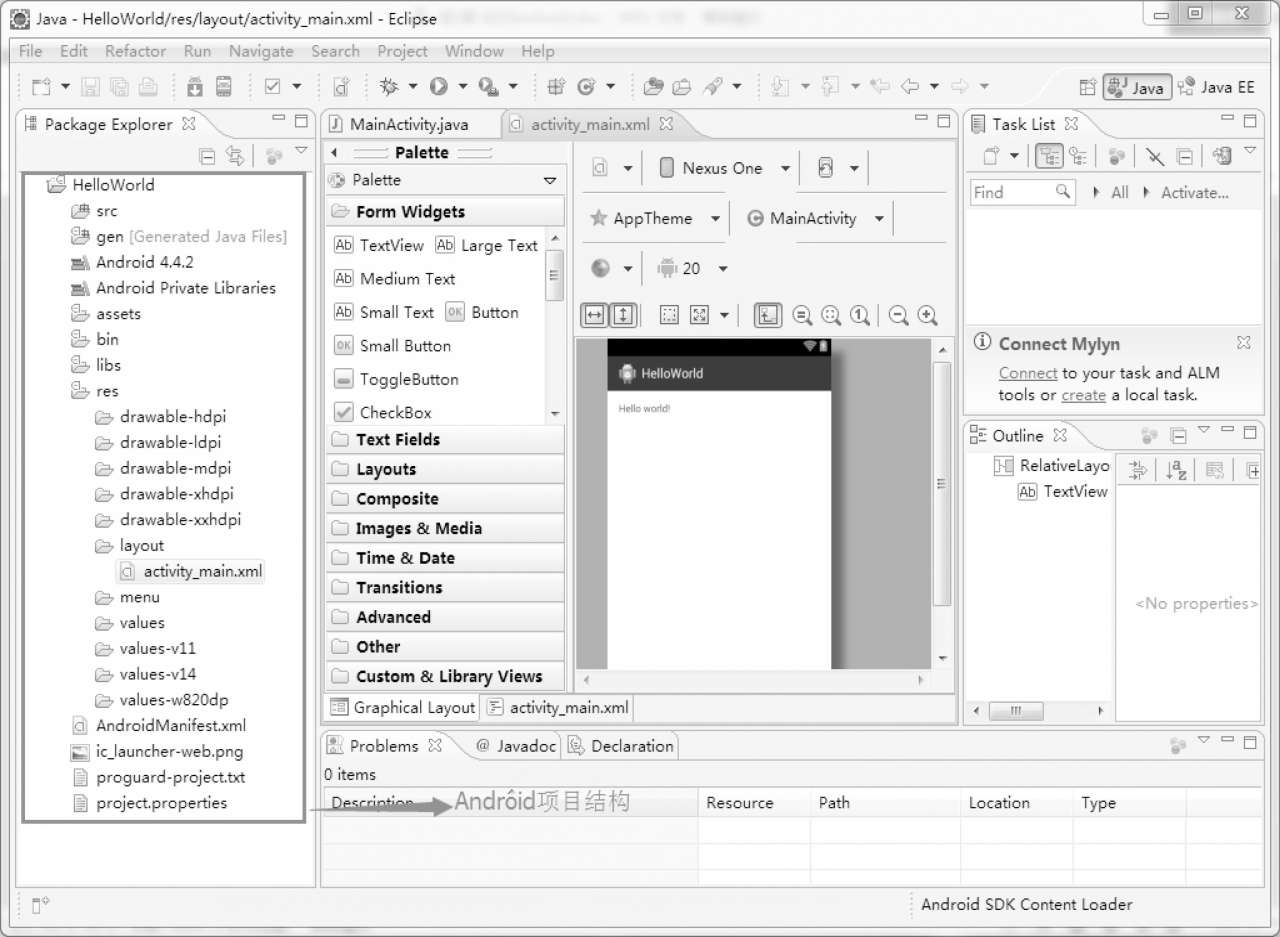Open the locale globe dropdown
Image resolution: width=1280 pixels, height=937 pixels.
pos(627,269)
